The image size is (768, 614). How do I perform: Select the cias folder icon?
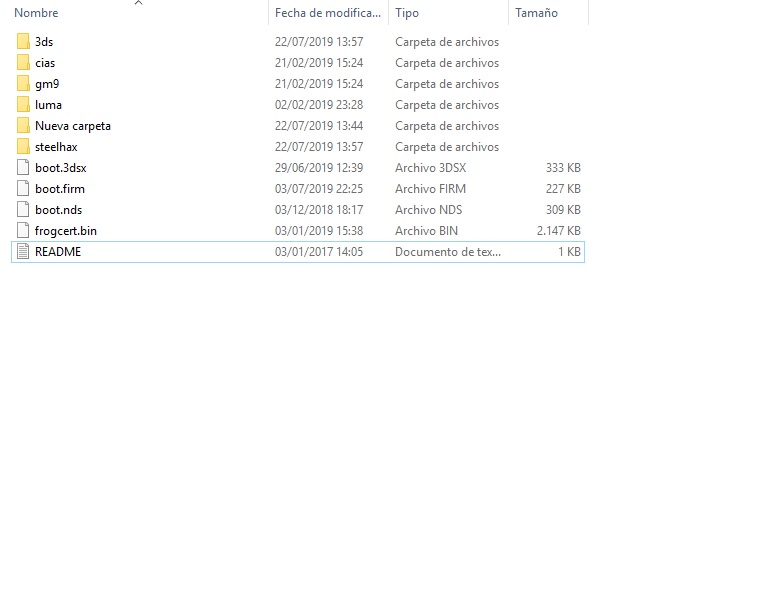[23, 63]
